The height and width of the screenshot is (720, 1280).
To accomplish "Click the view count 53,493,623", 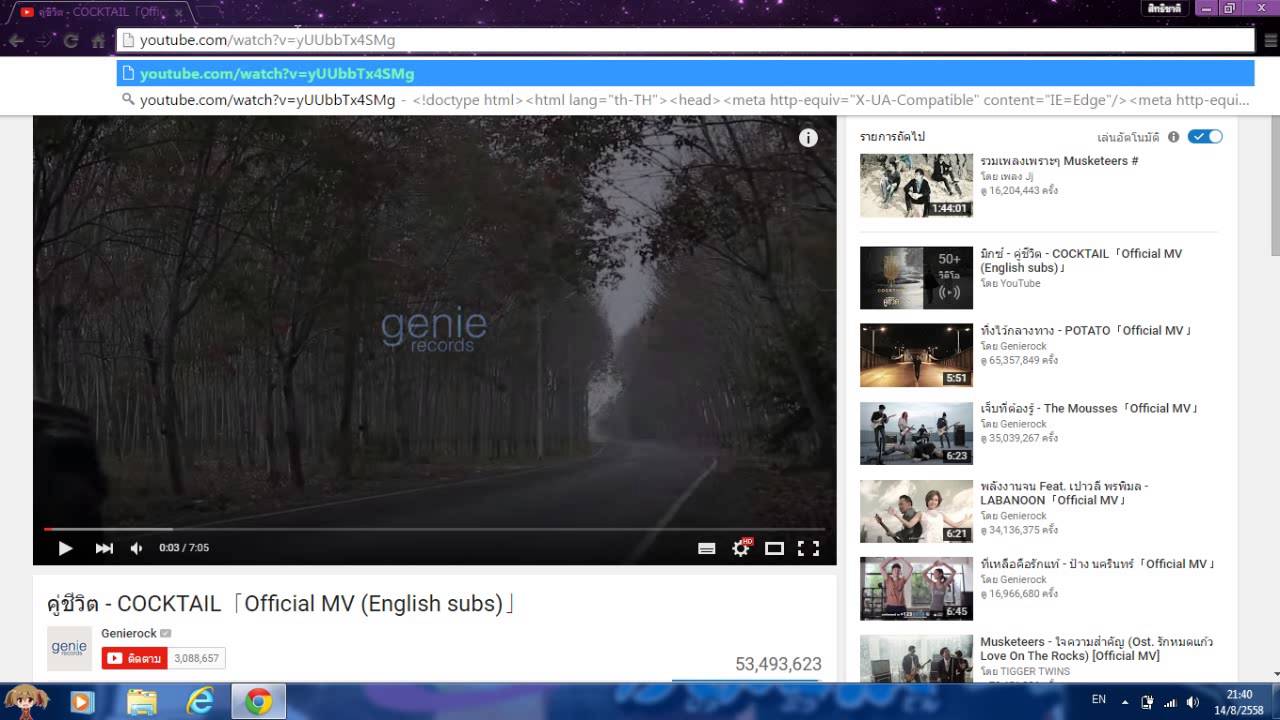I will (778, 664).
